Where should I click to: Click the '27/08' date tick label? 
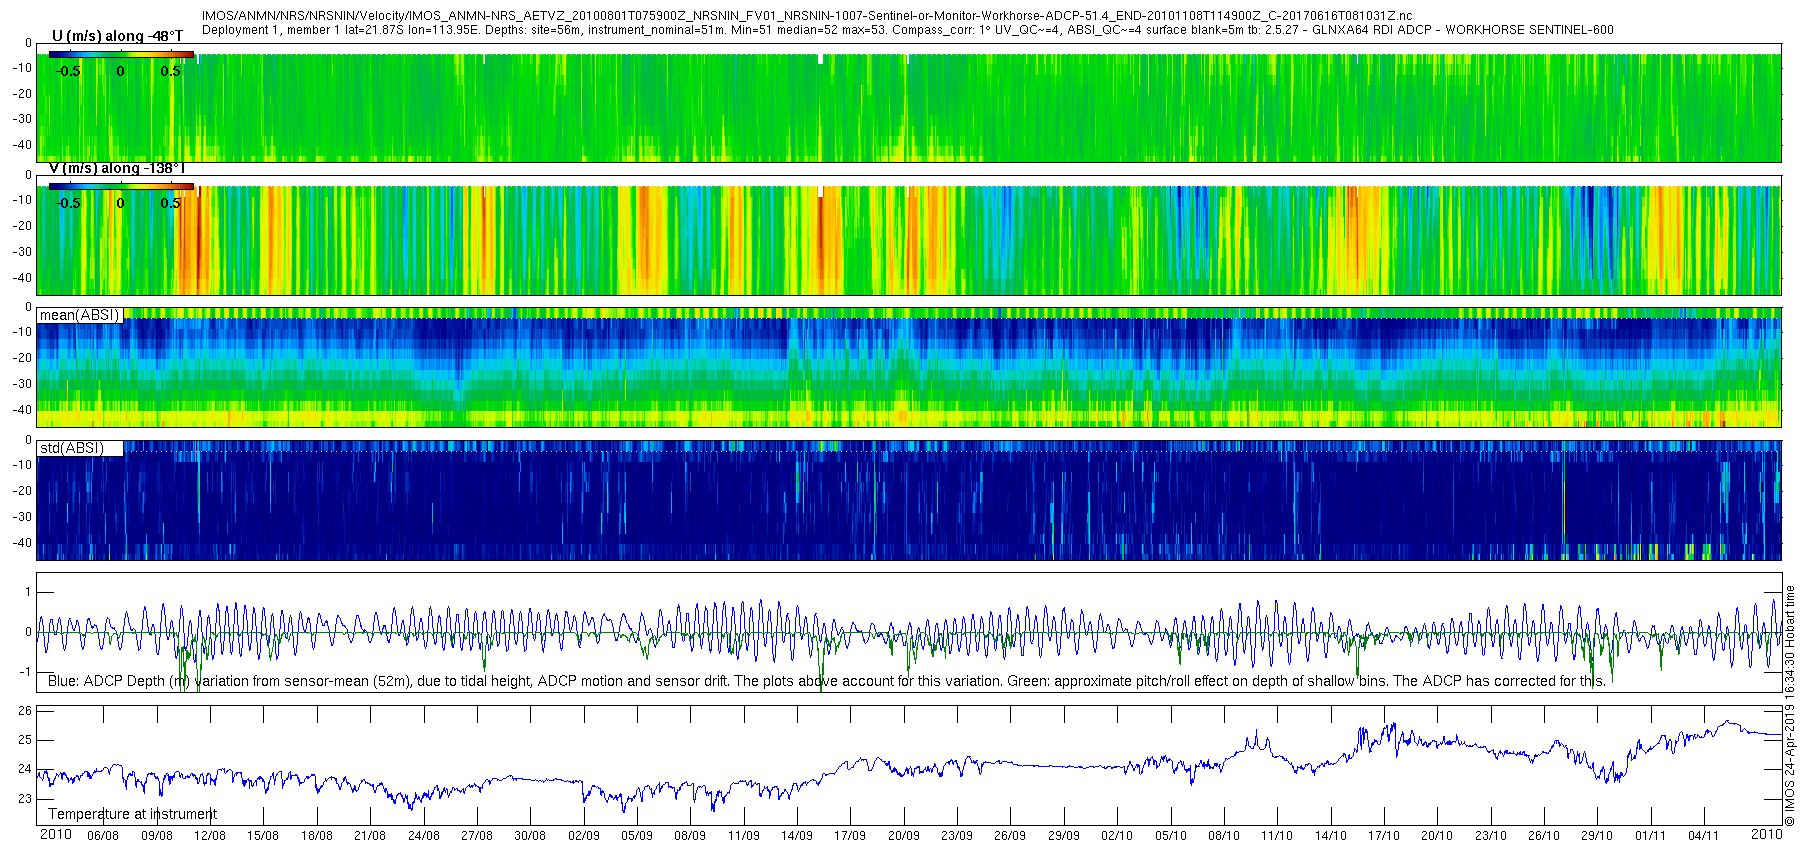pyautogui.click(x=477, y=836)
